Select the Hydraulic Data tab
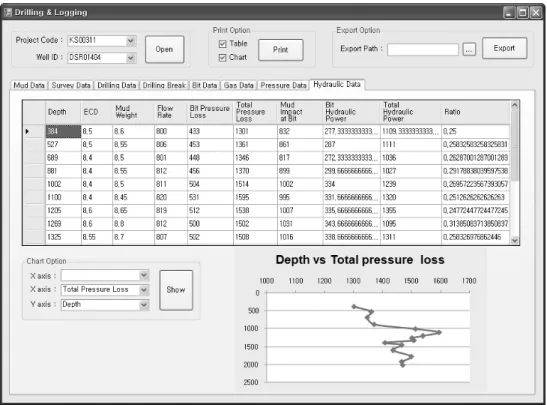This screenshot has width=547, height=405. click(337, 84)
